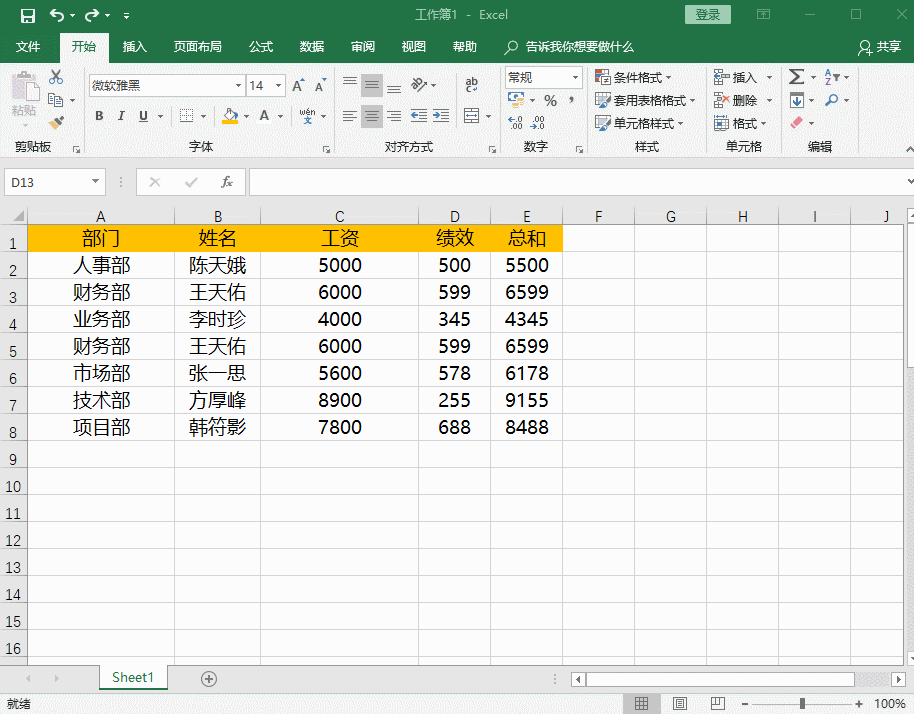
Task: Click the Find and Select magnifier icon
Action: point(832,99)
